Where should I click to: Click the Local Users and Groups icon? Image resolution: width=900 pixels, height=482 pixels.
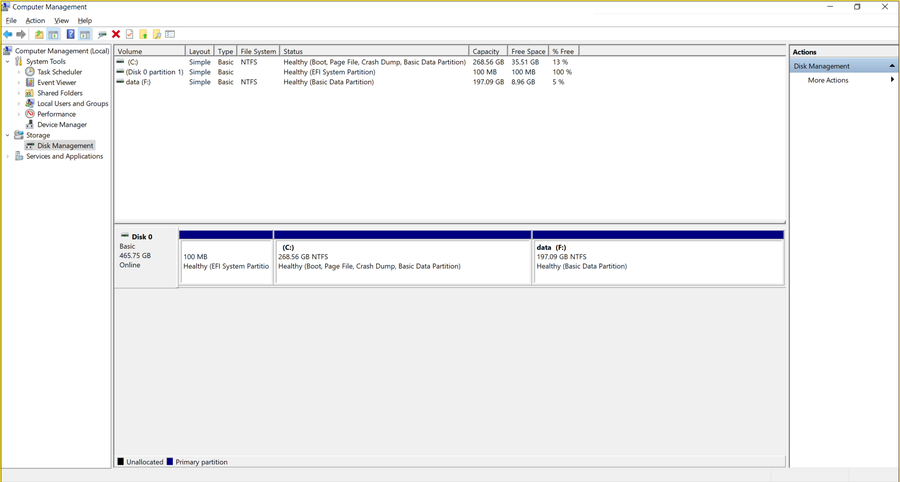click(x=30, y=103)
